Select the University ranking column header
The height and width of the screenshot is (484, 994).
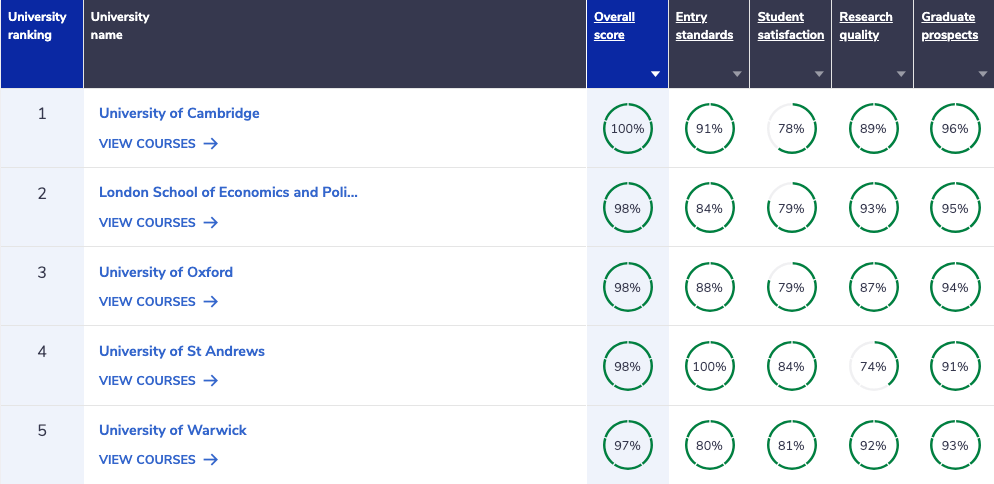point(42,44)
